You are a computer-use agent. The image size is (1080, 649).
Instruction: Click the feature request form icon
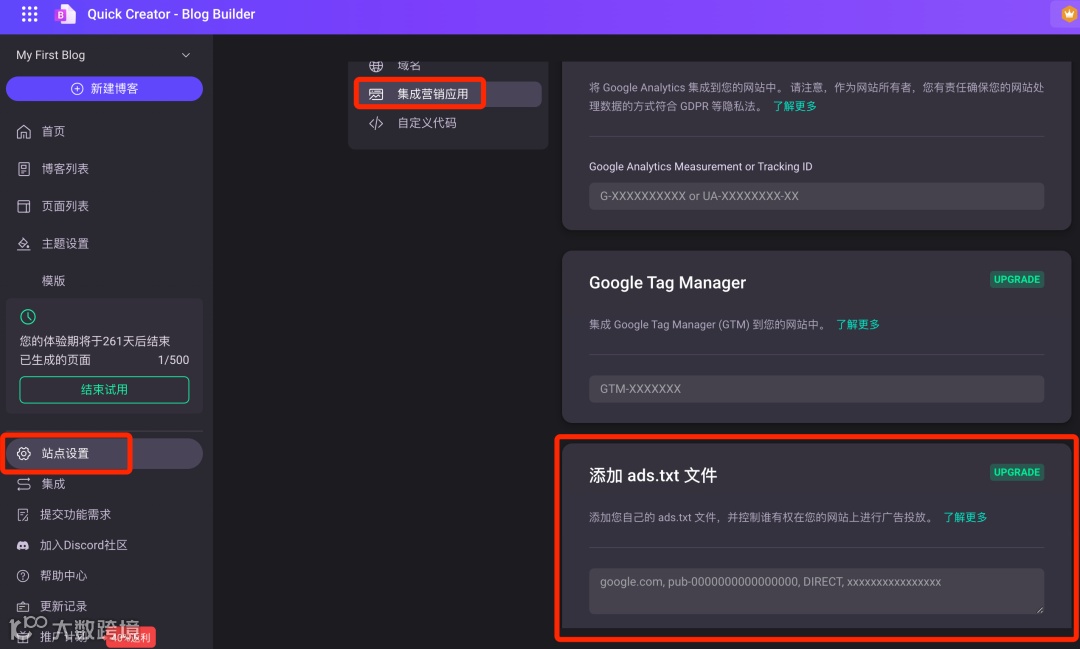click(23, 515)
